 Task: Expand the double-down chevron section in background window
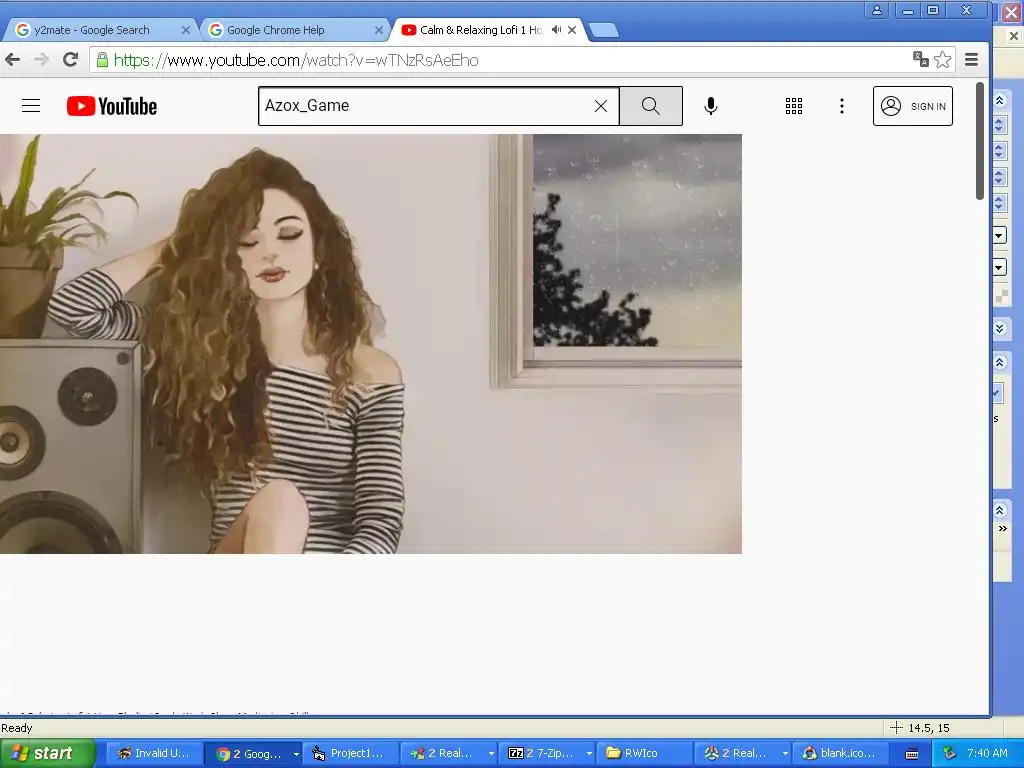coord(999,328)
